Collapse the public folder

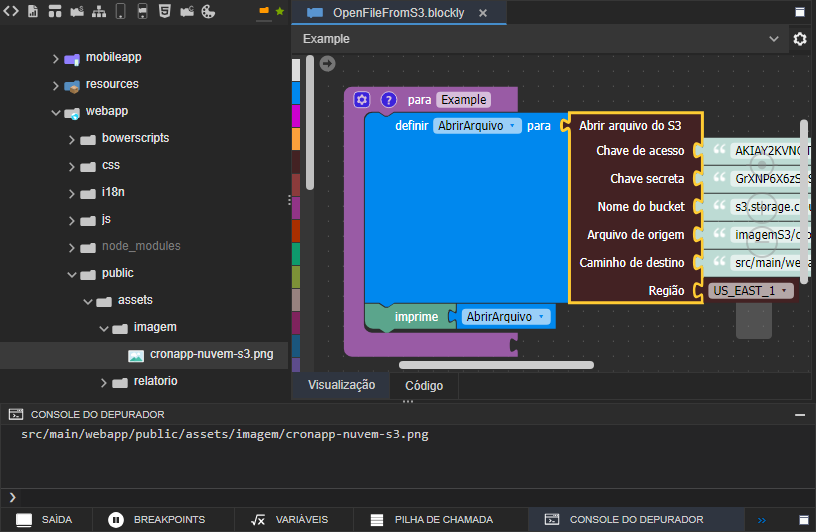coord(72,275)
